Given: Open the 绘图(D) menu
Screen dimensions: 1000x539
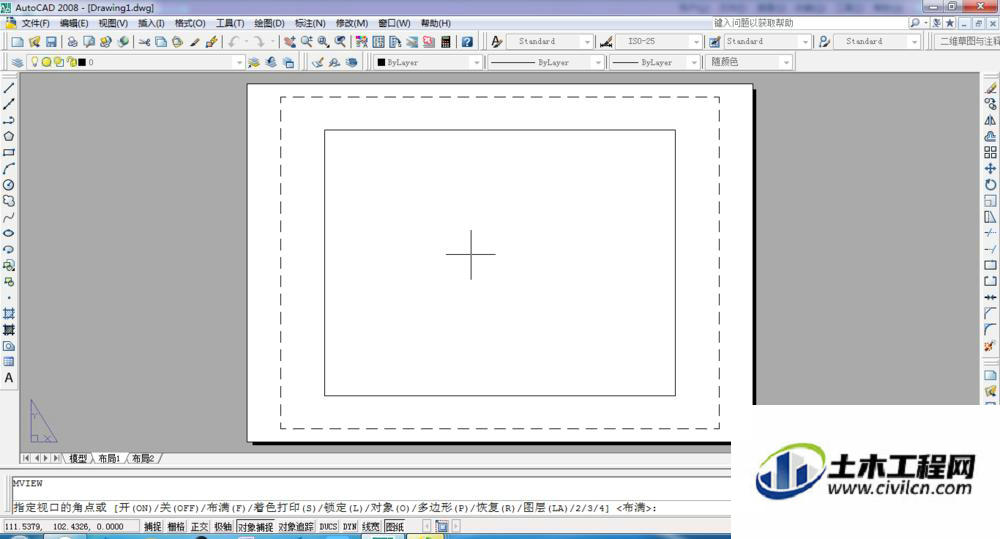Looking at the screenshot, I should pyautogui.click(x=269, y=23).
